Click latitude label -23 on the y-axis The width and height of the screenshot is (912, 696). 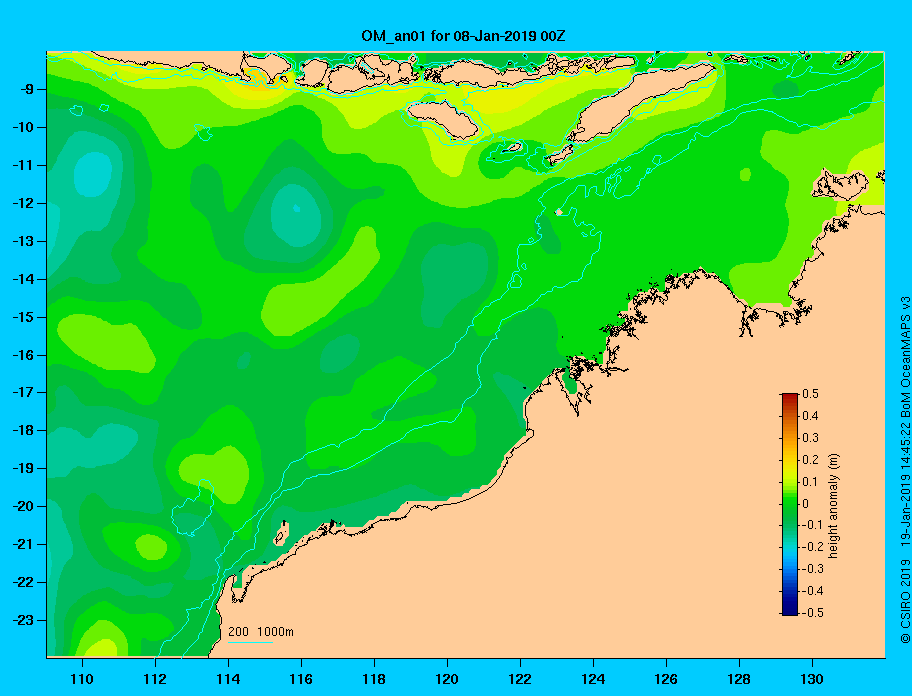point(22,620)
